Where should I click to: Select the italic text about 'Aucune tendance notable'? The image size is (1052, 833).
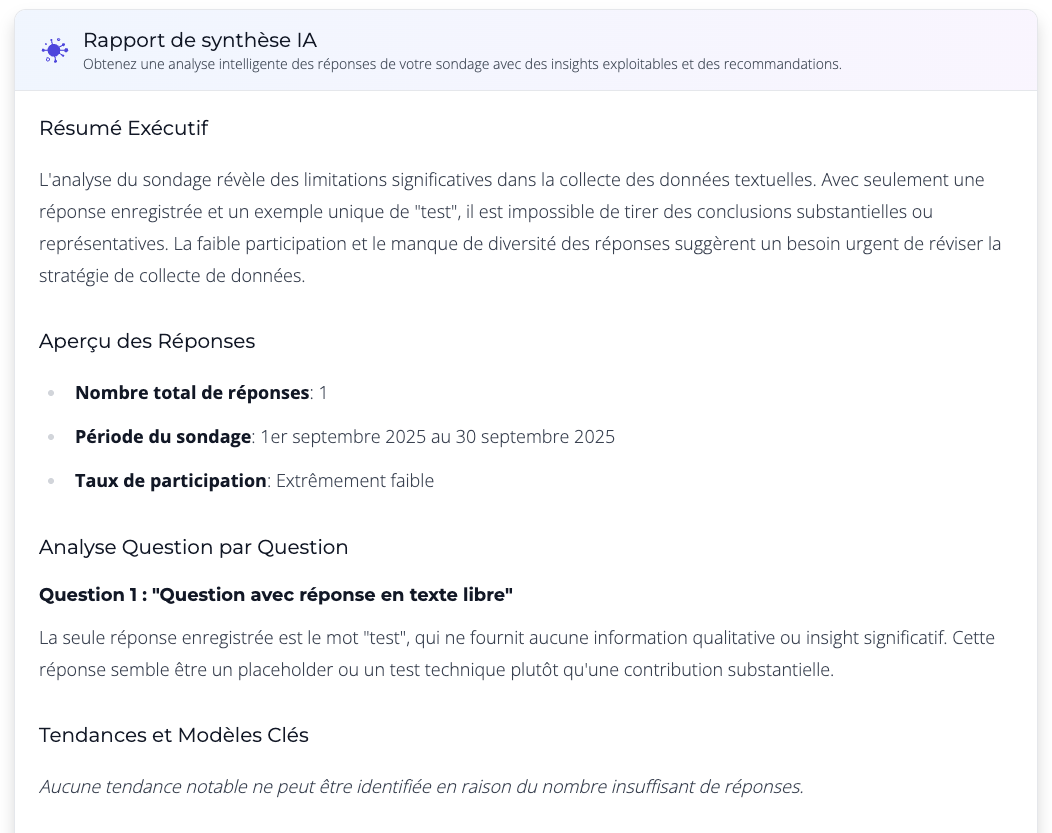click(420, 786)
